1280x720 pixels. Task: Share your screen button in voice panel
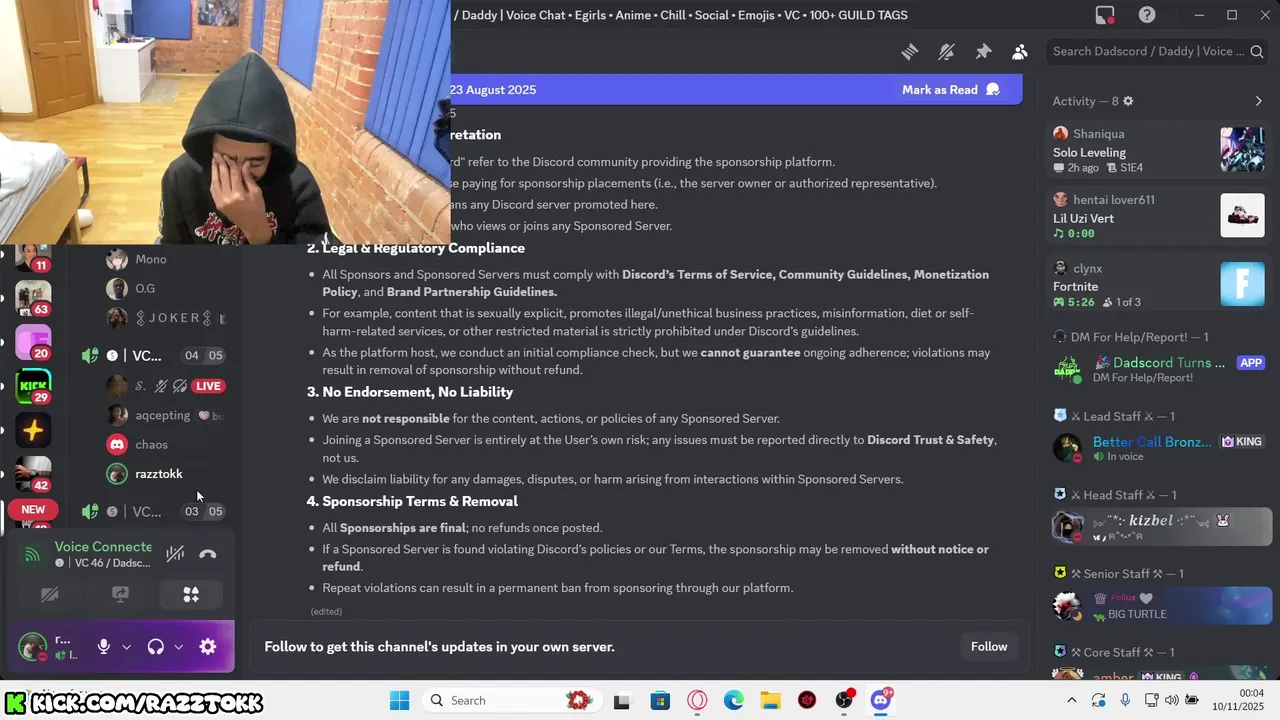pos(120,595)
